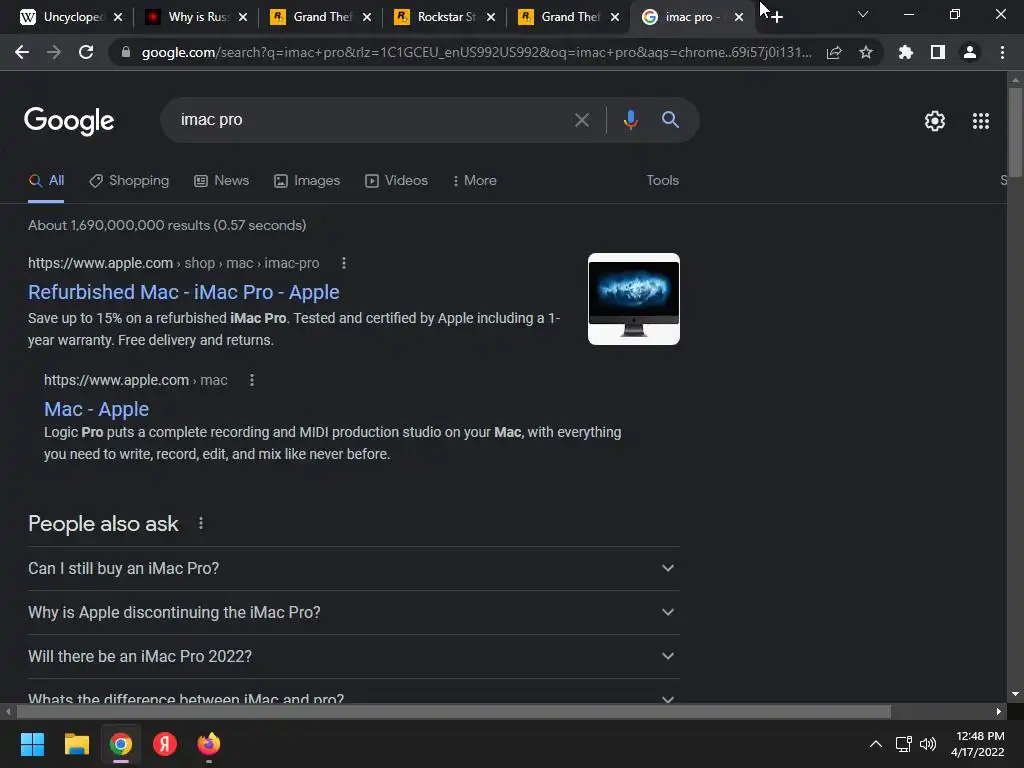The image size is (1024, 768).
Task: Click the vertical scrollbar thumb
Action: click(x=1015, y=131)
